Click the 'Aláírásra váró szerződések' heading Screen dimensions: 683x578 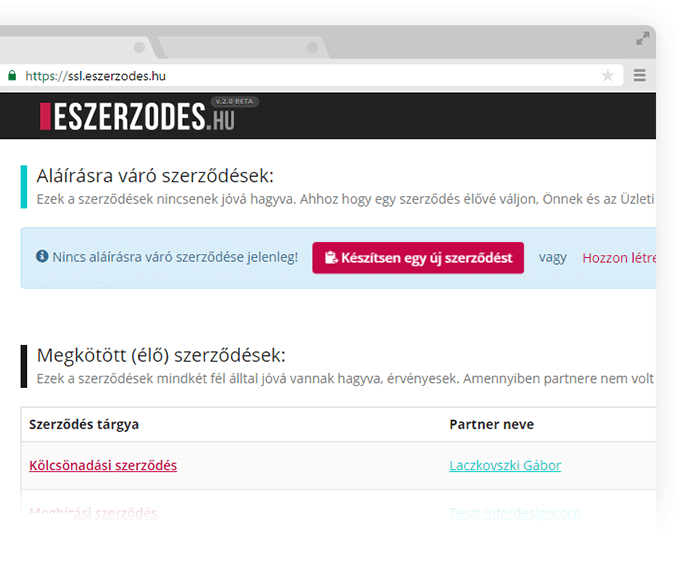pyautogui.click(x=155, y=176)
